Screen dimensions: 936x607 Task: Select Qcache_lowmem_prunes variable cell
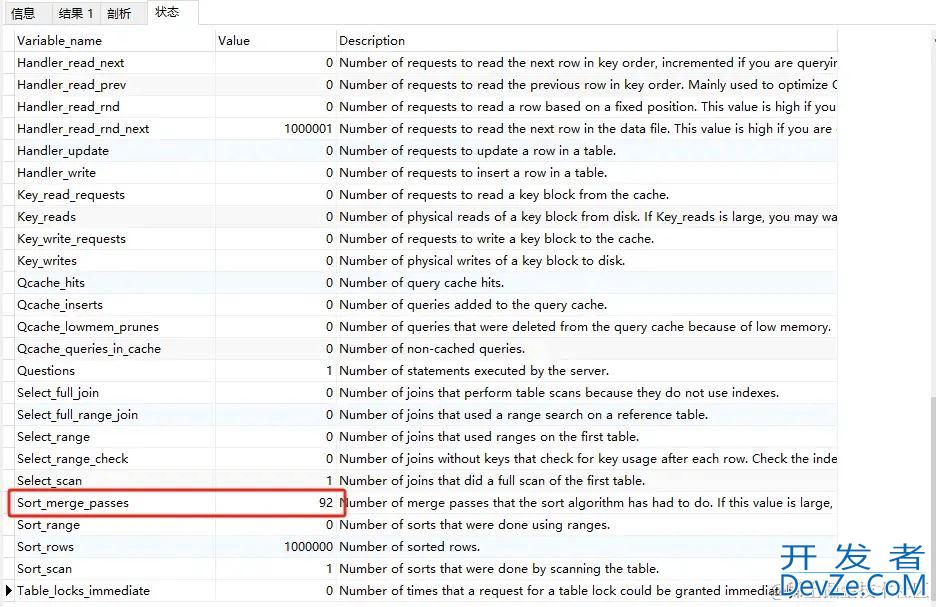pyautogui.click(x=88, y=327)
